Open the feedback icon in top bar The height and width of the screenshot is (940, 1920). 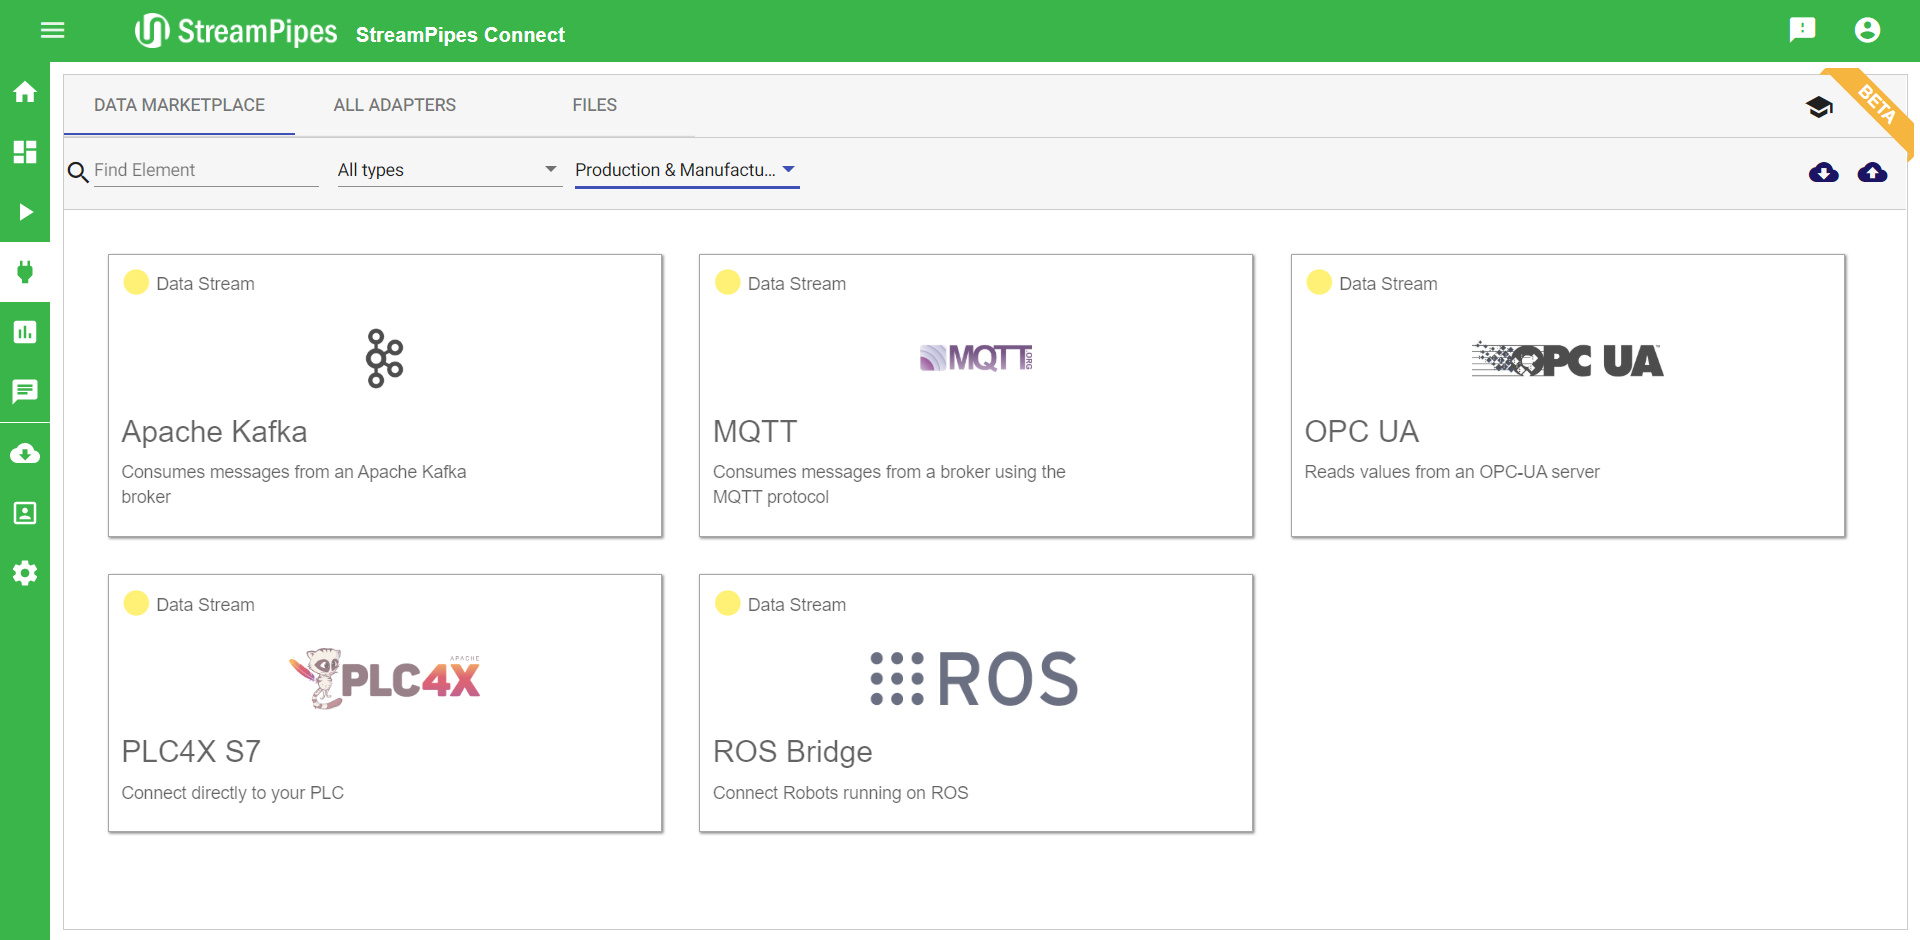[1802, 30]
